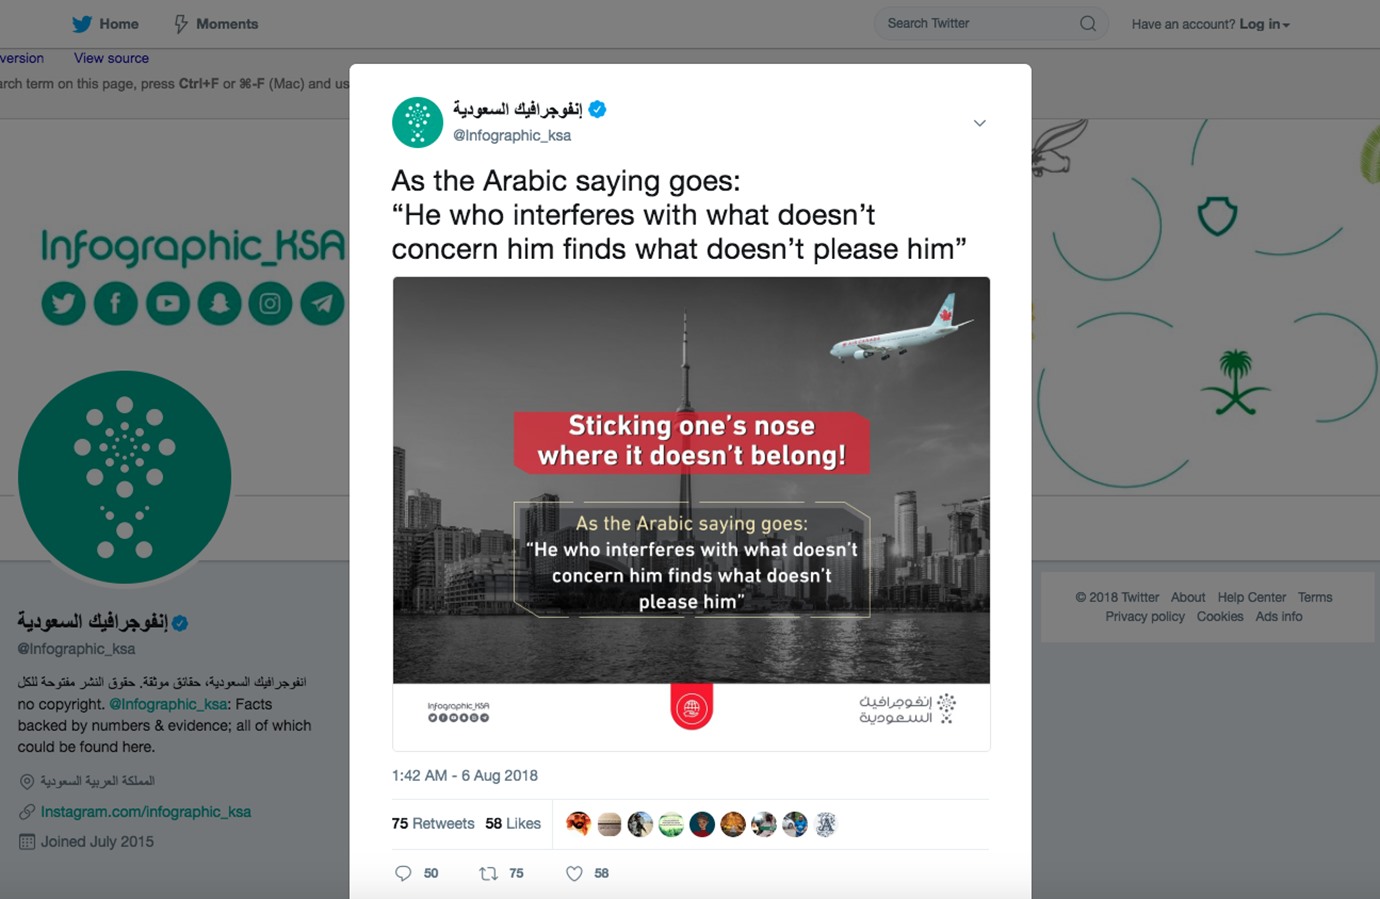Open the banner's Telegram icon
Image resolution: width=1380 pixels, height=899 pixels.
[322, 303]
